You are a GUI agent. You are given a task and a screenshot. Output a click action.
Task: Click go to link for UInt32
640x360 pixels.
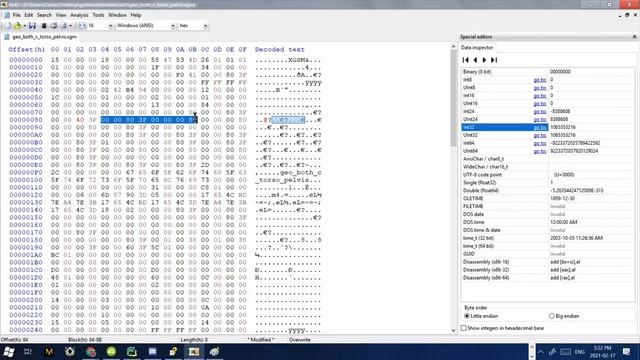click(x=540, y=135)
